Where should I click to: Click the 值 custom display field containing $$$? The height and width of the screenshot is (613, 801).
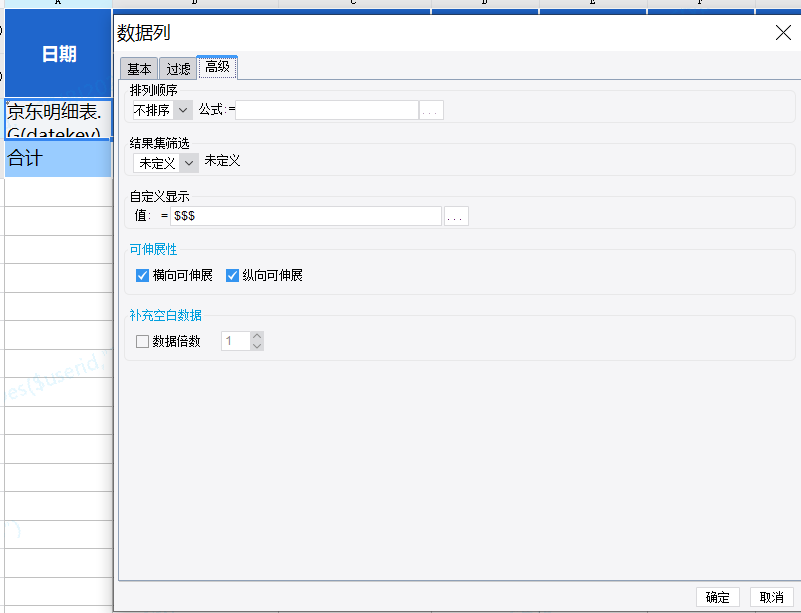point(305,216)
